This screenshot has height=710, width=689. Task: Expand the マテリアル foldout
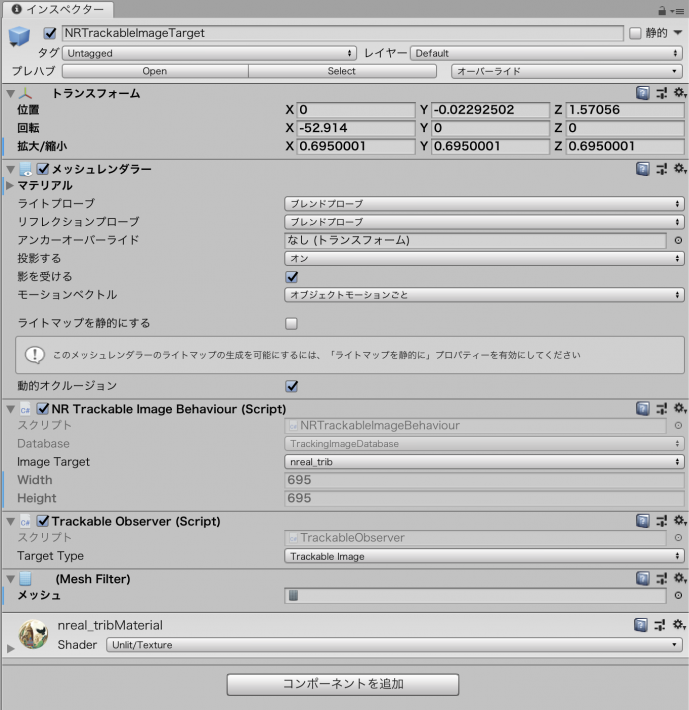click(x=10, y=186)
